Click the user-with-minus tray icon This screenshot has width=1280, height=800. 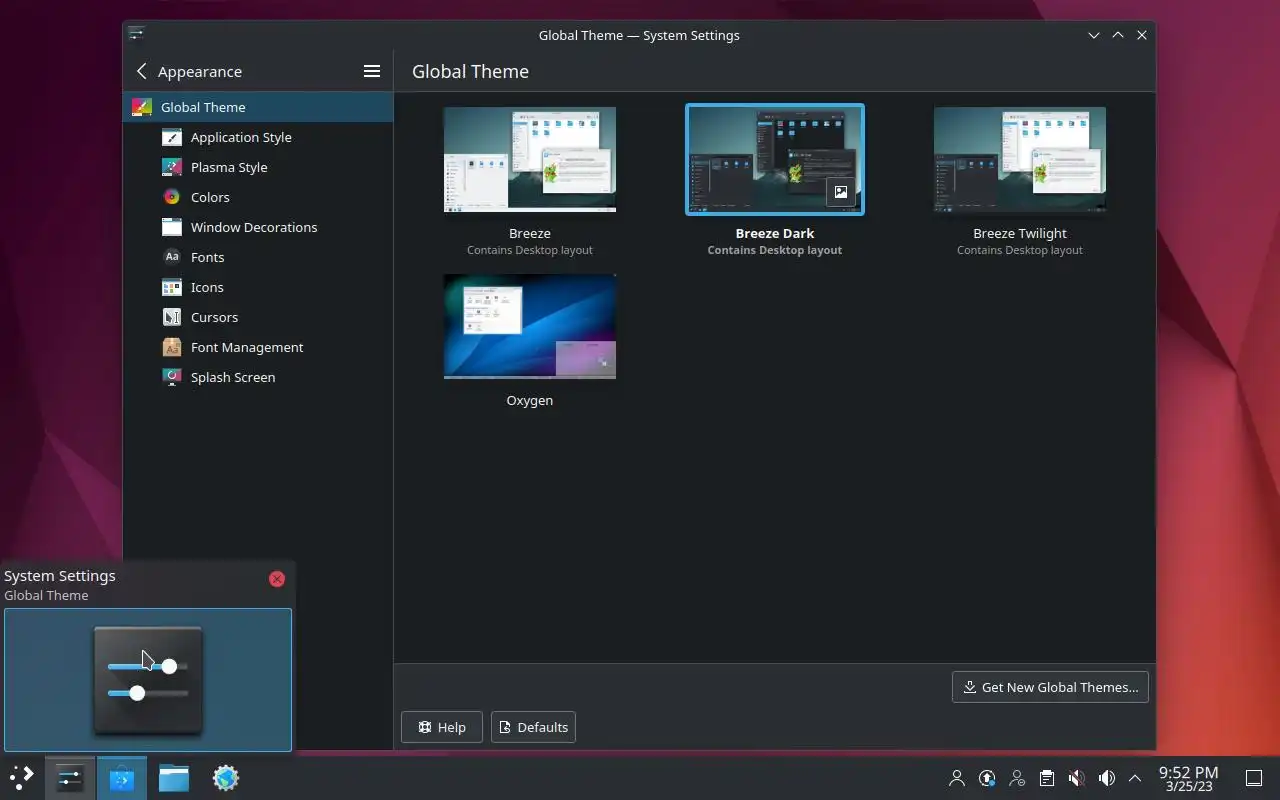pyautogui.click(x=1017, y=778)
